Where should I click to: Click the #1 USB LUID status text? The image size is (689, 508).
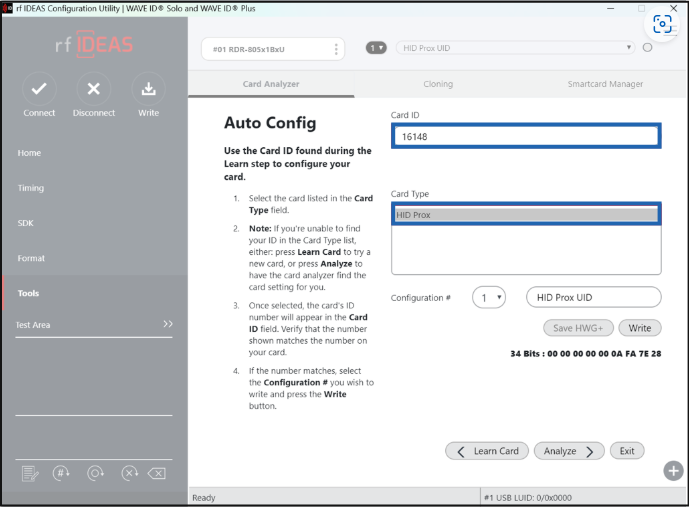(528, 498)
